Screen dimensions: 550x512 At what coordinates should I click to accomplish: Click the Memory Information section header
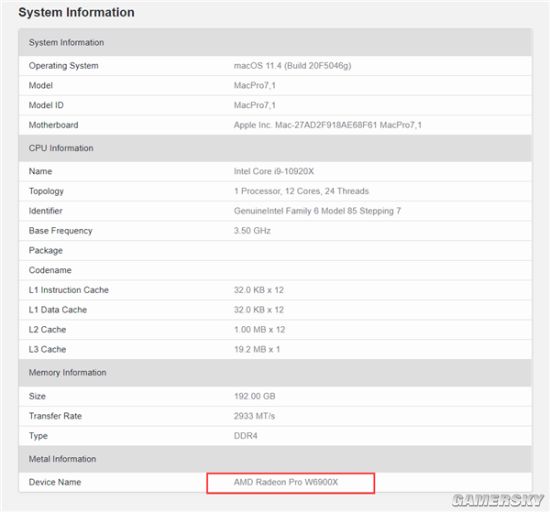coord(275,372)
